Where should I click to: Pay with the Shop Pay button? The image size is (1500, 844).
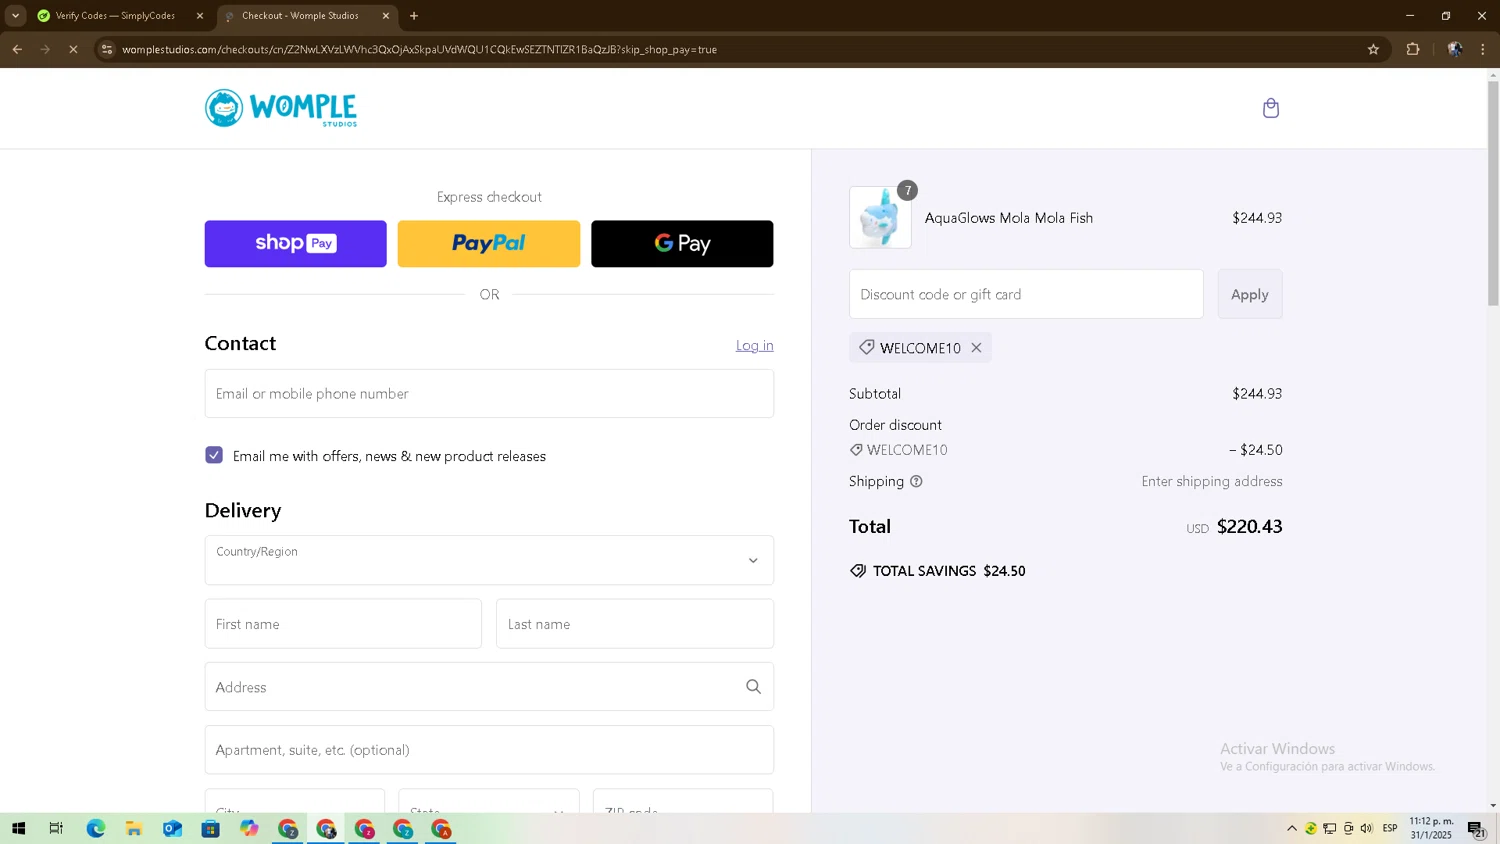[295, 243]
